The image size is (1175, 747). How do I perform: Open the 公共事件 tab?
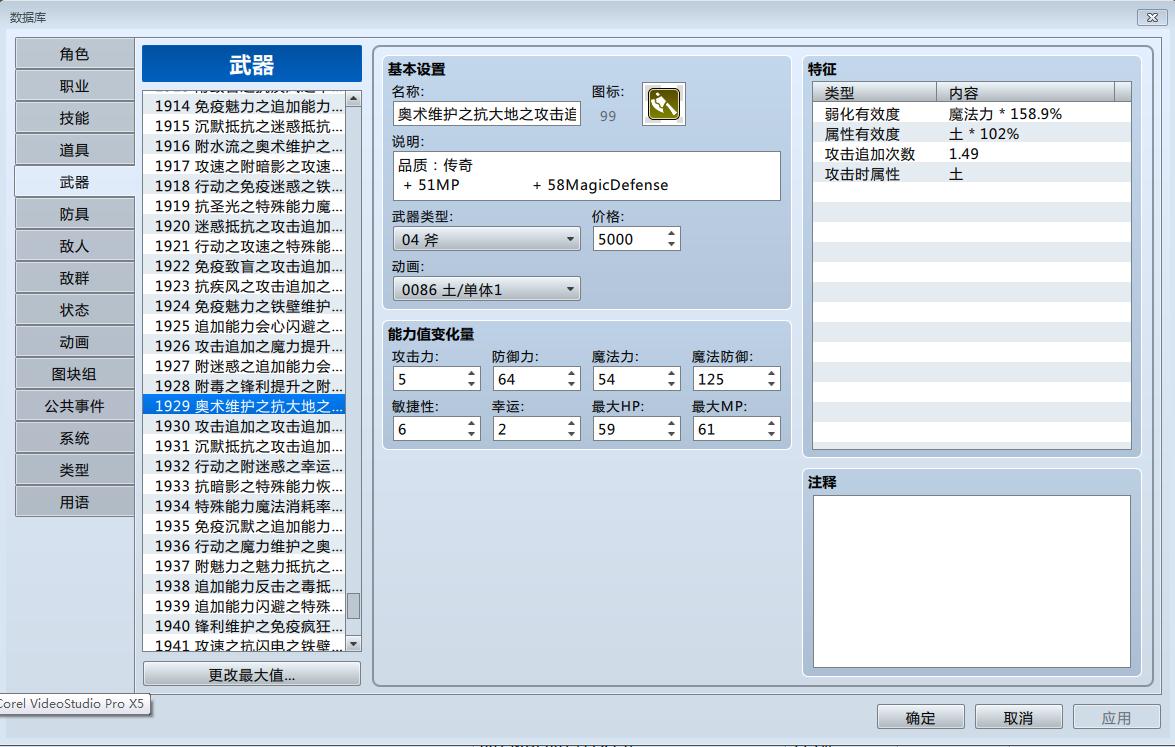(74, 406)
